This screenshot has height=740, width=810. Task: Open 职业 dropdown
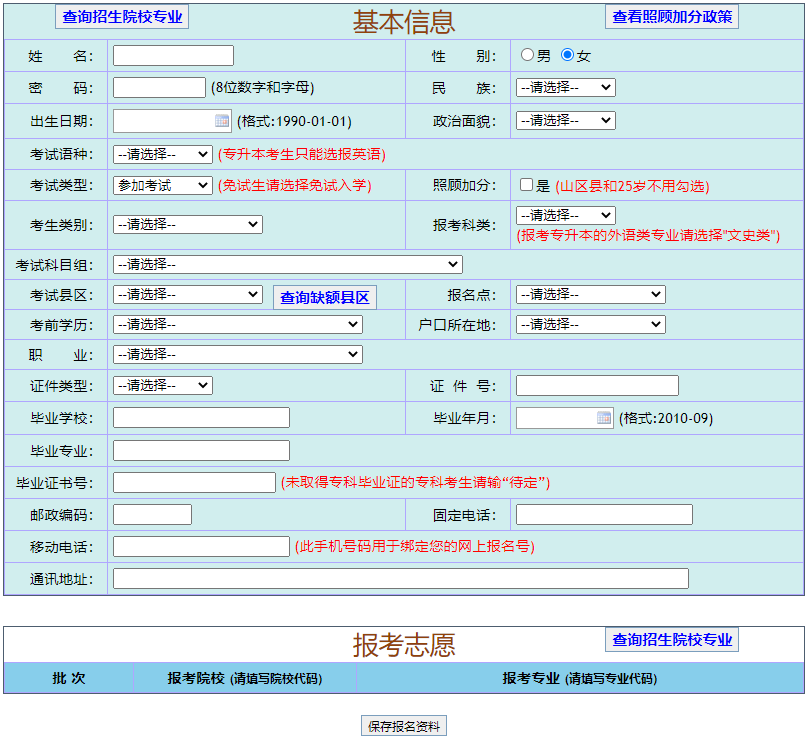tap(238, 354)
